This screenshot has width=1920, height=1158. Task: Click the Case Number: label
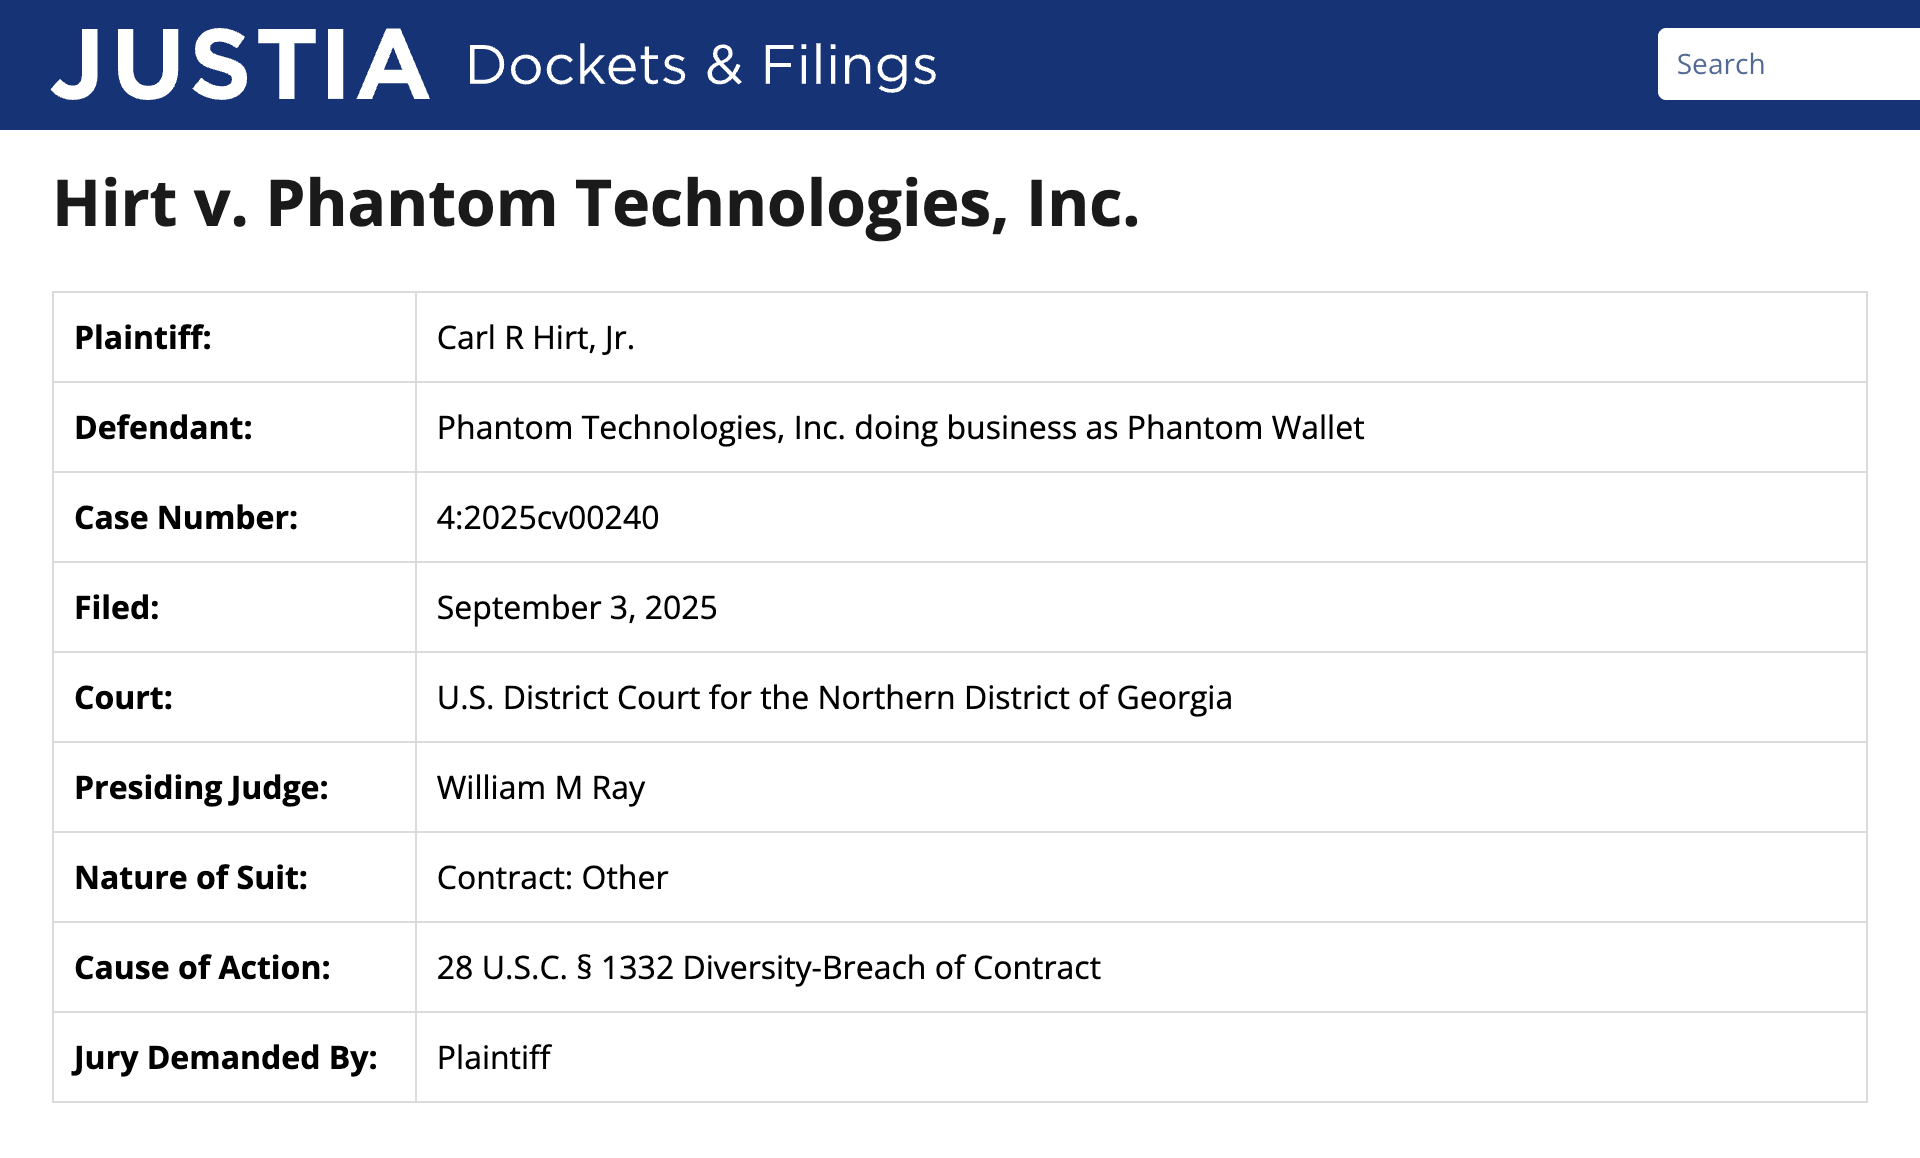click(x=186, y=518)
